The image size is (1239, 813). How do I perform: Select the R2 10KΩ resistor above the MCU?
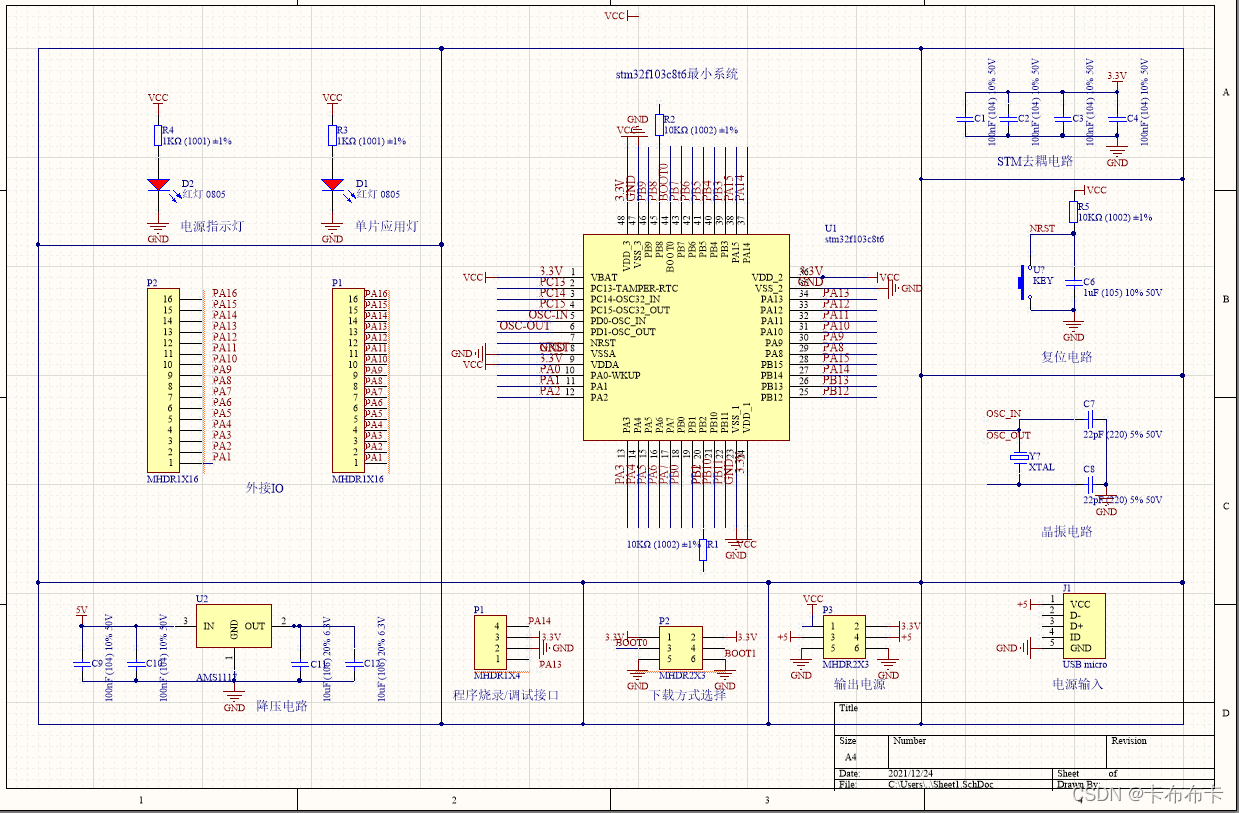pos(658,124)
